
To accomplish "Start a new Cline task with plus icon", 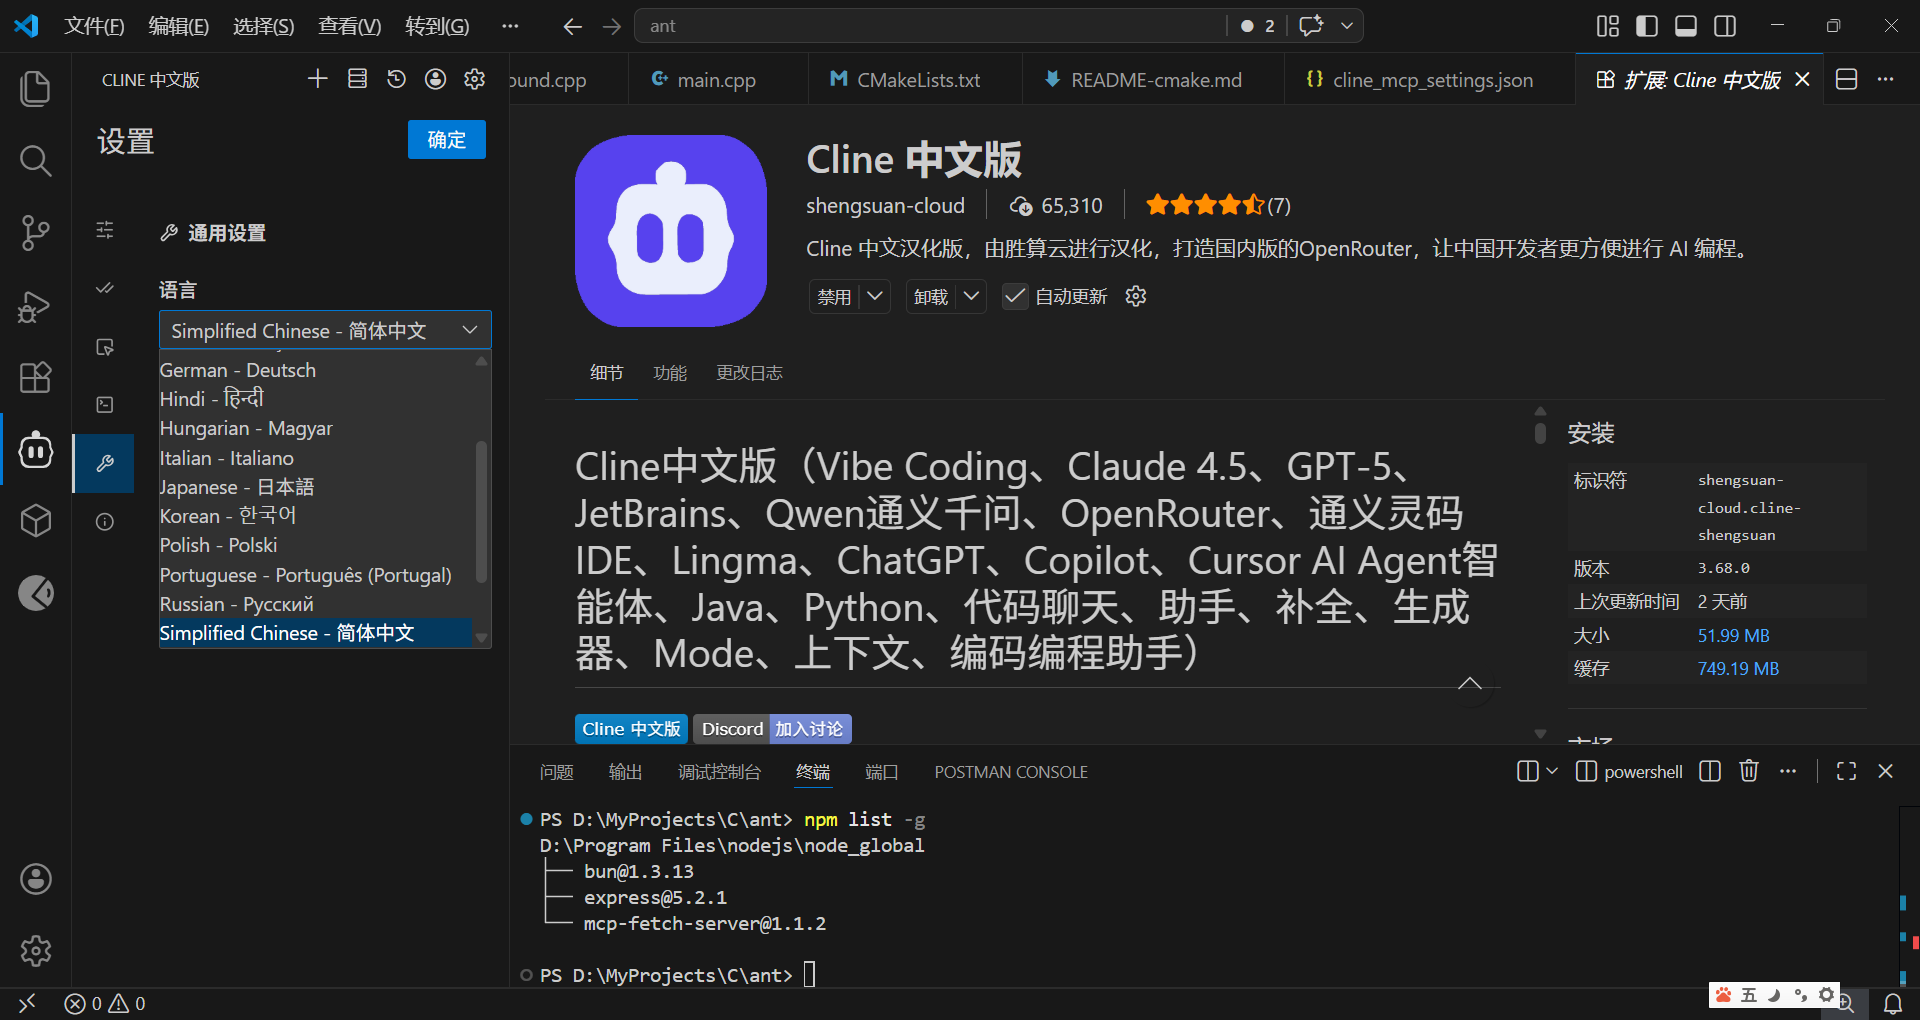I will pos(318,79).
